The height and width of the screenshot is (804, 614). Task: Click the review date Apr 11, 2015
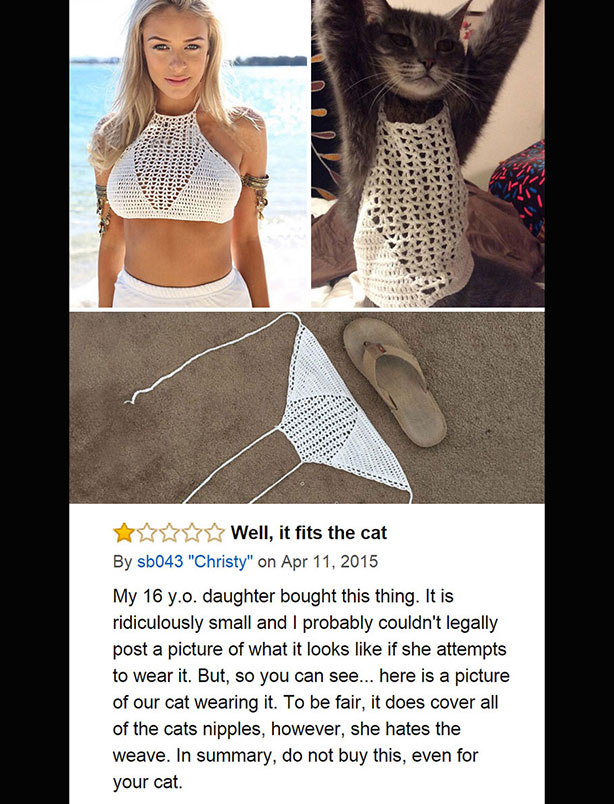tap(329, 561)
